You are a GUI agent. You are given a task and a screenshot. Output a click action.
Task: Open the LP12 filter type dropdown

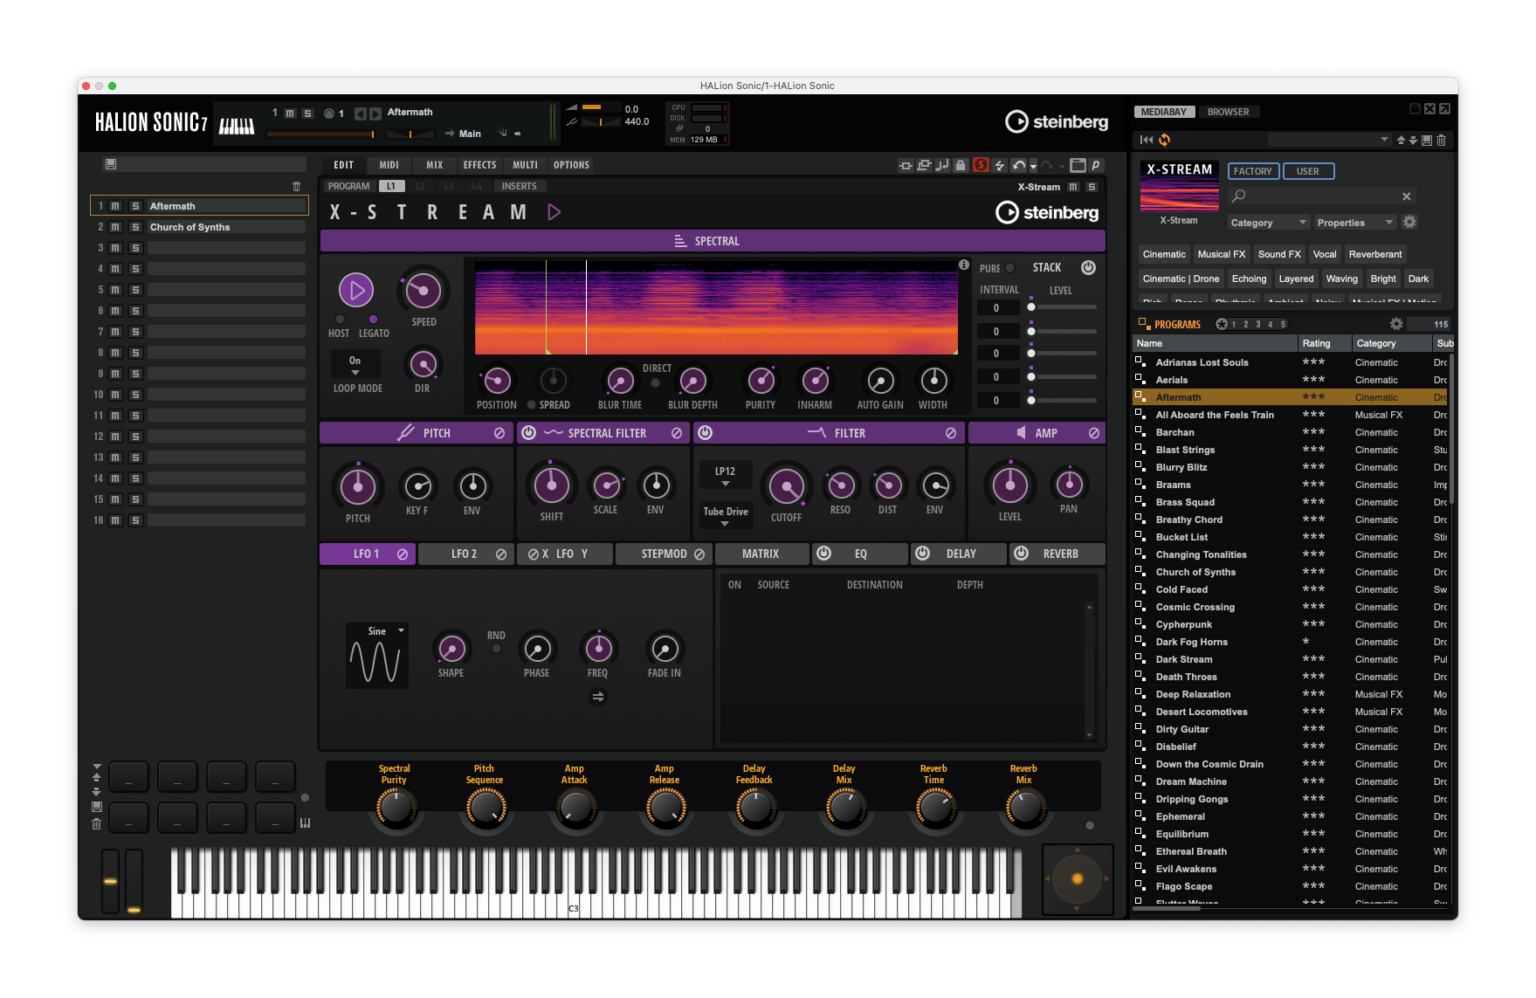tap(725, 475)
